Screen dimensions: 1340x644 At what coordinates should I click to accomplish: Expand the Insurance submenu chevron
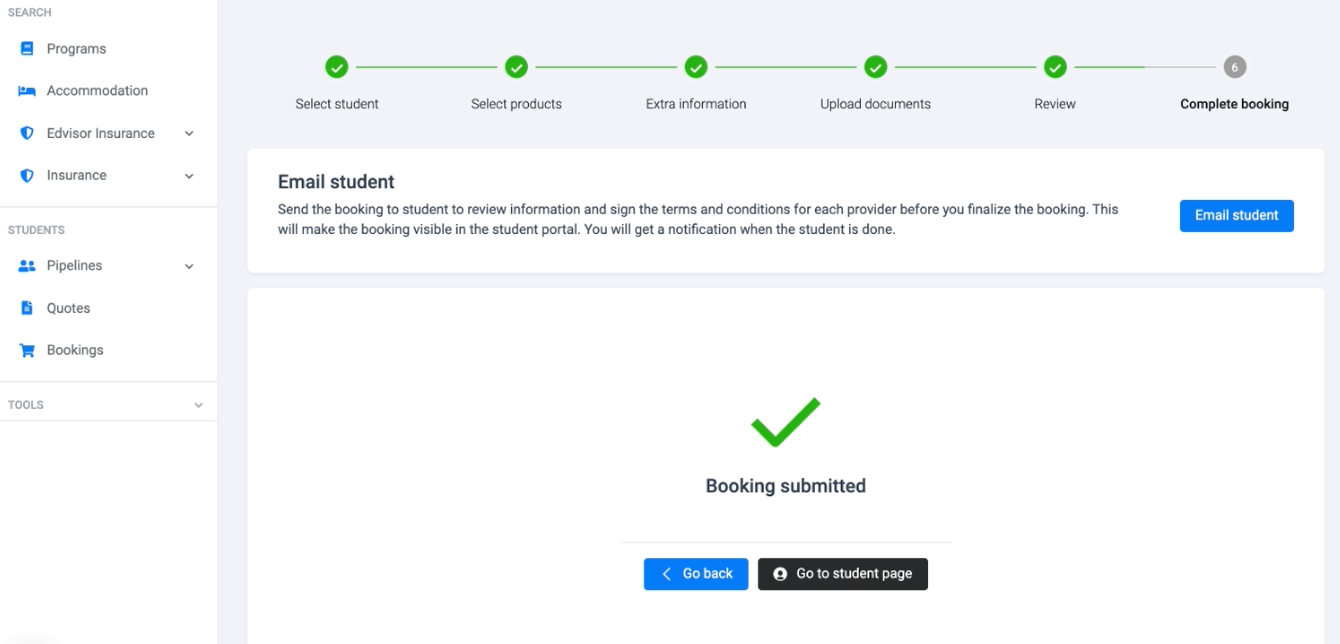click(189, 176)
